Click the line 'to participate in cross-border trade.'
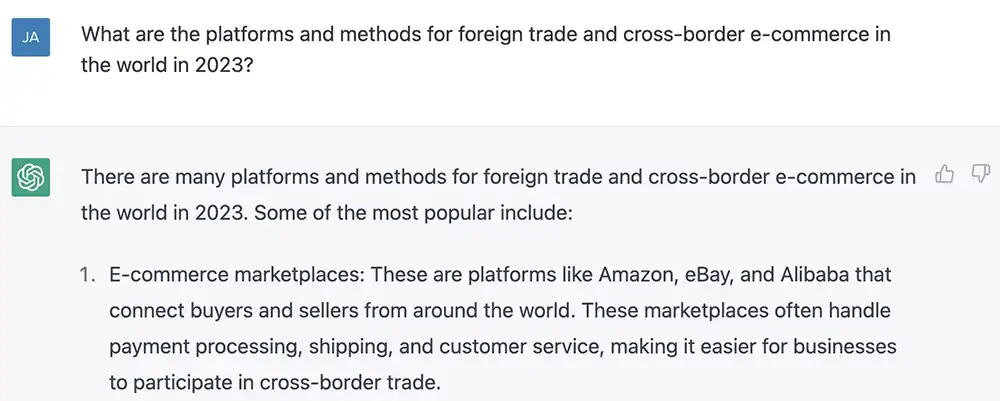Screen dimensions: 1000x401 click(x=275, y=383)
